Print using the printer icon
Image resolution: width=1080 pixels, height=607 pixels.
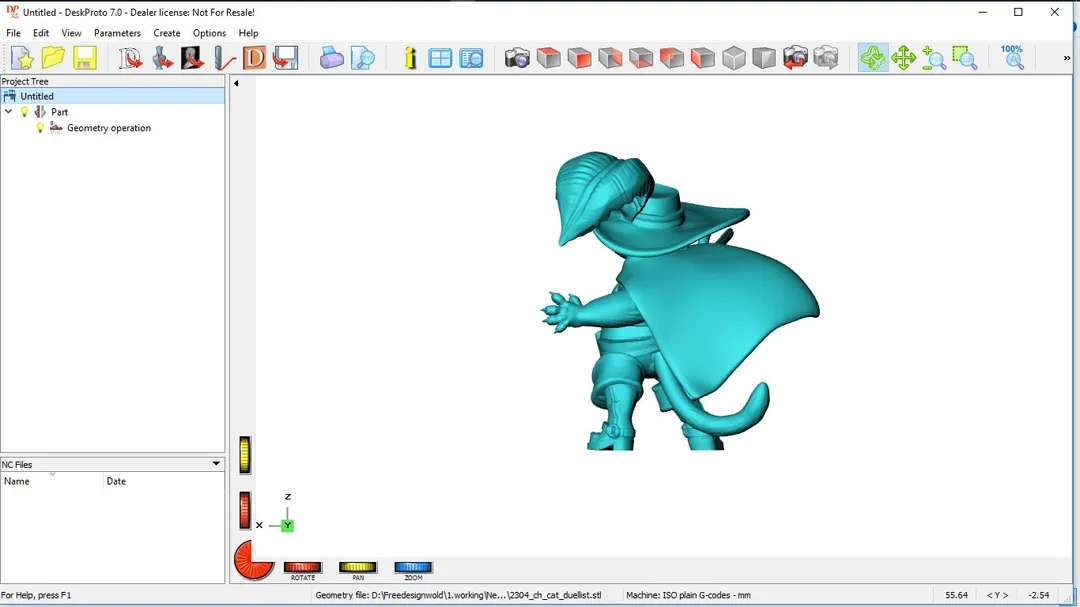[x=331, y=58]
